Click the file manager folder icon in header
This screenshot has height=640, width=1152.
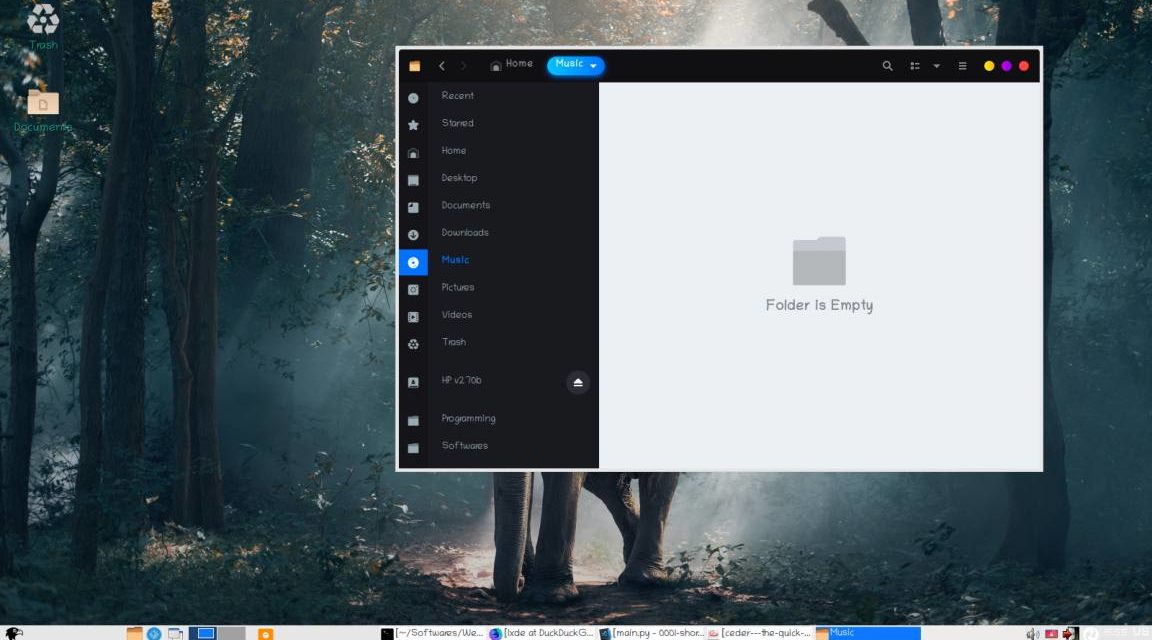pyautogui.click(x=414, y=65)
